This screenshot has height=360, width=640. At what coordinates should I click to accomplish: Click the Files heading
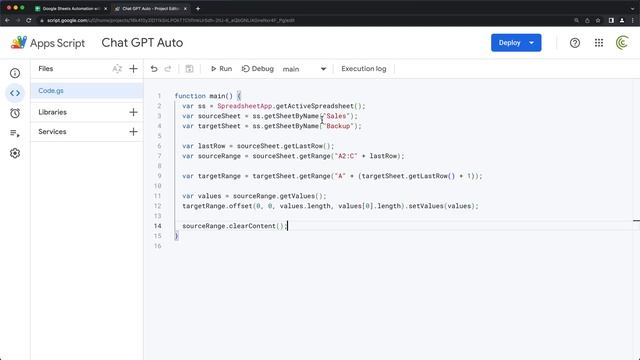pos(46,69)
